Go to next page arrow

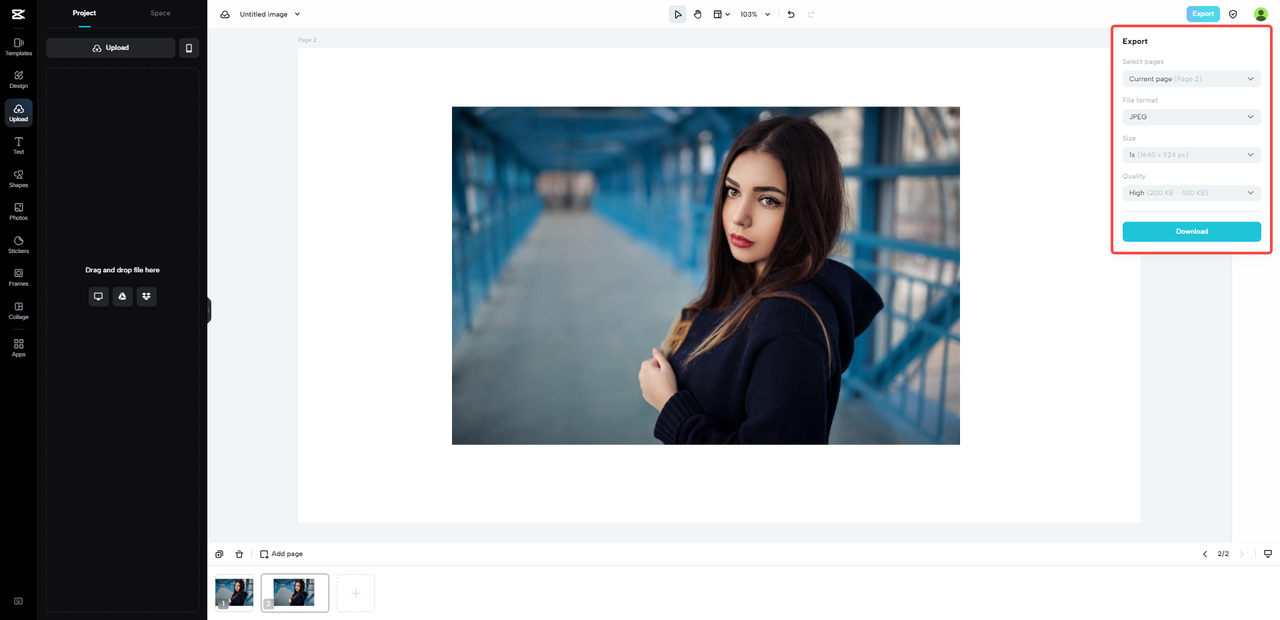point(1242,554)
